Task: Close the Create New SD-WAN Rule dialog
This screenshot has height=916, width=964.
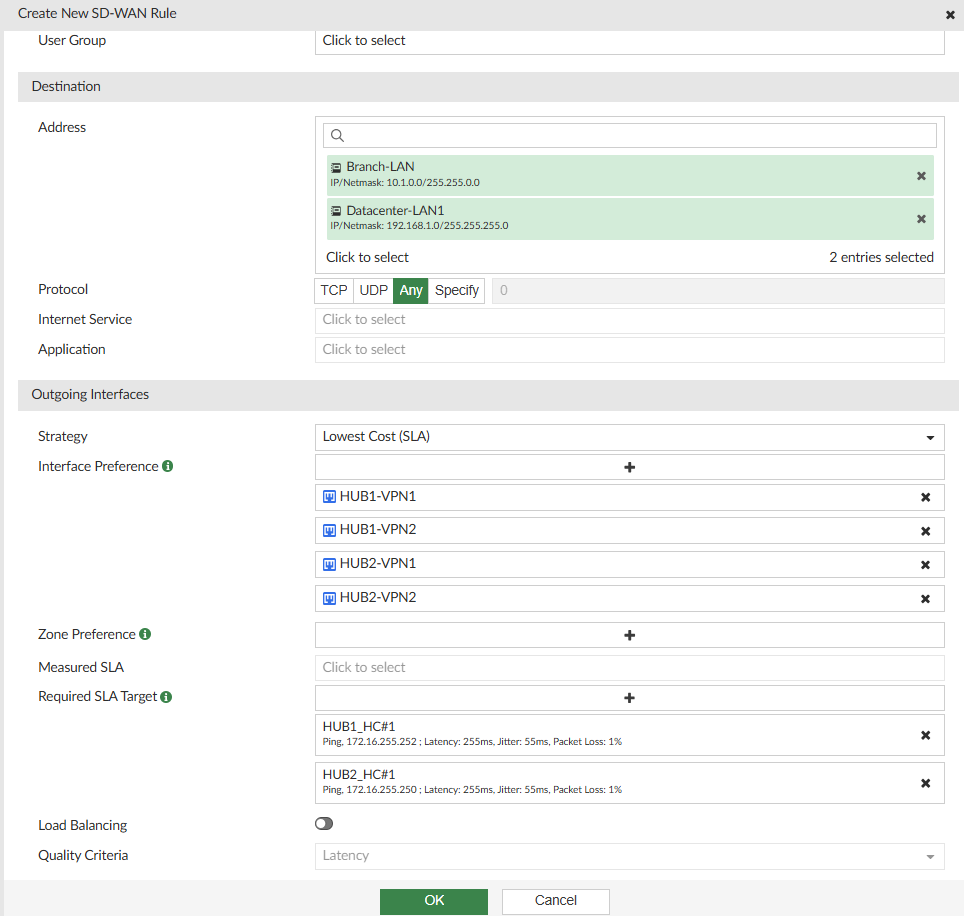Action: [950, 15]
